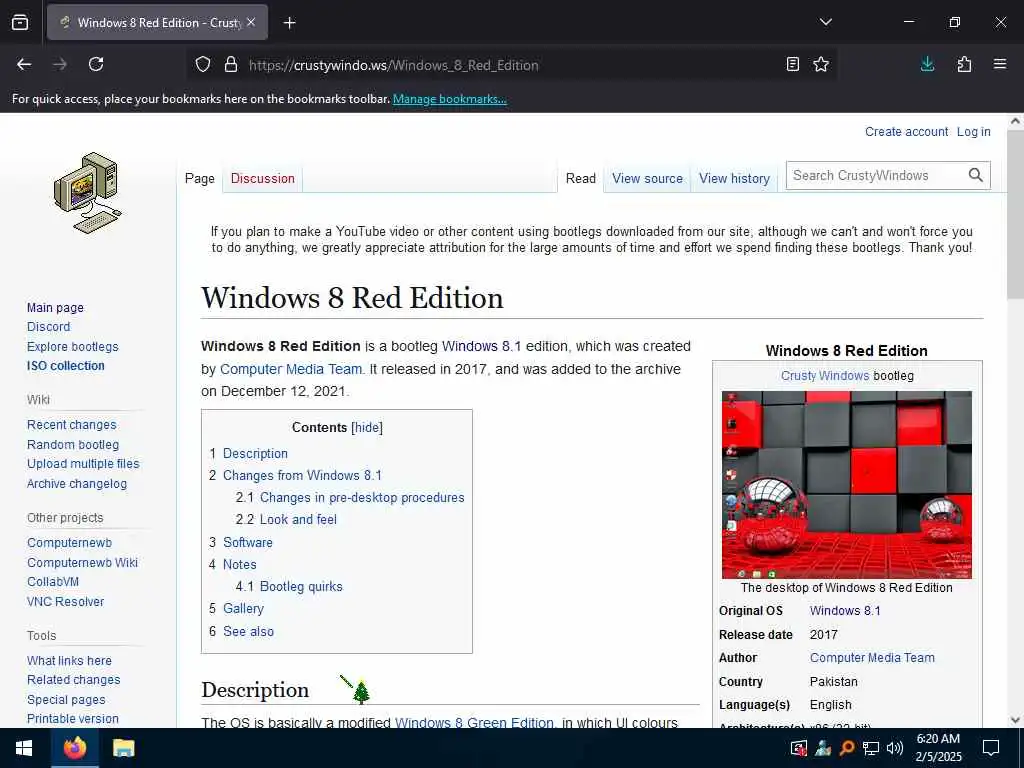This screenshot has width=1024, height=768.
Task: Click Random bootleg link
Action: click(x=73, y=444)
